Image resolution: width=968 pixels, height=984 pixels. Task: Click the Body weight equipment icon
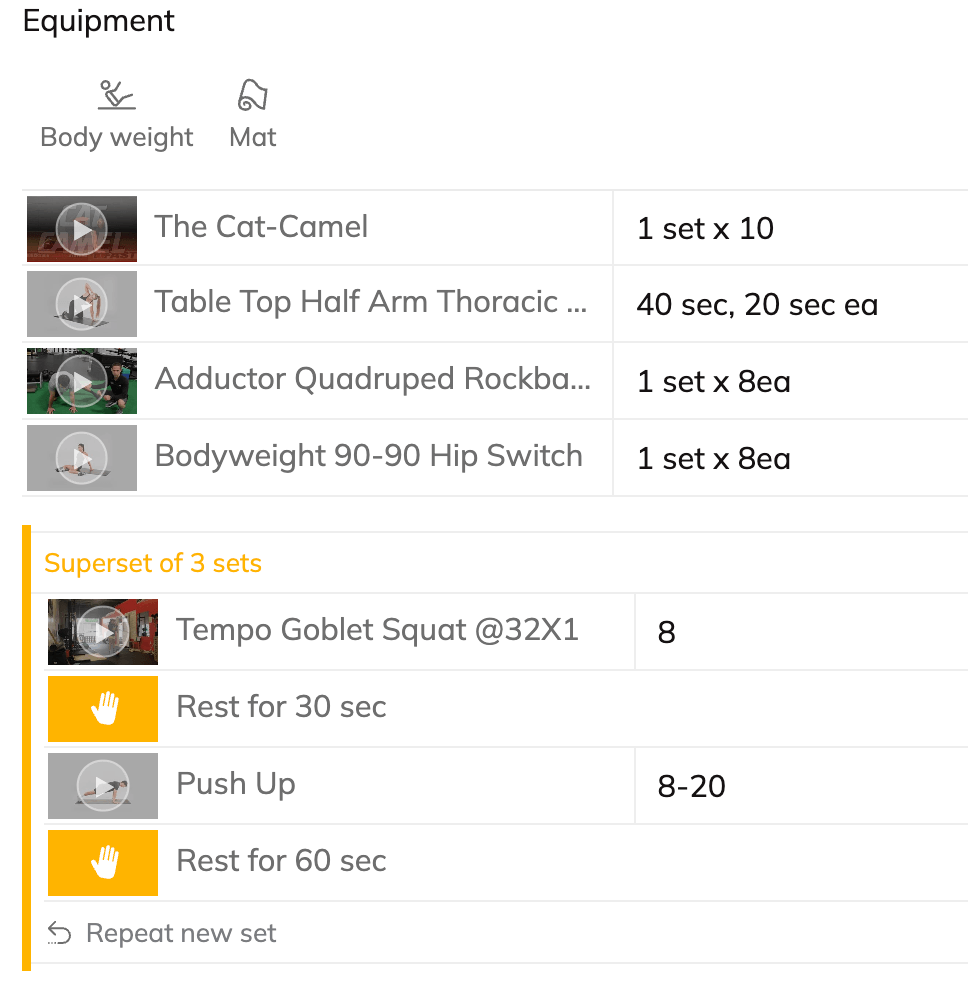pyautogui.click(x=117, y=96)
